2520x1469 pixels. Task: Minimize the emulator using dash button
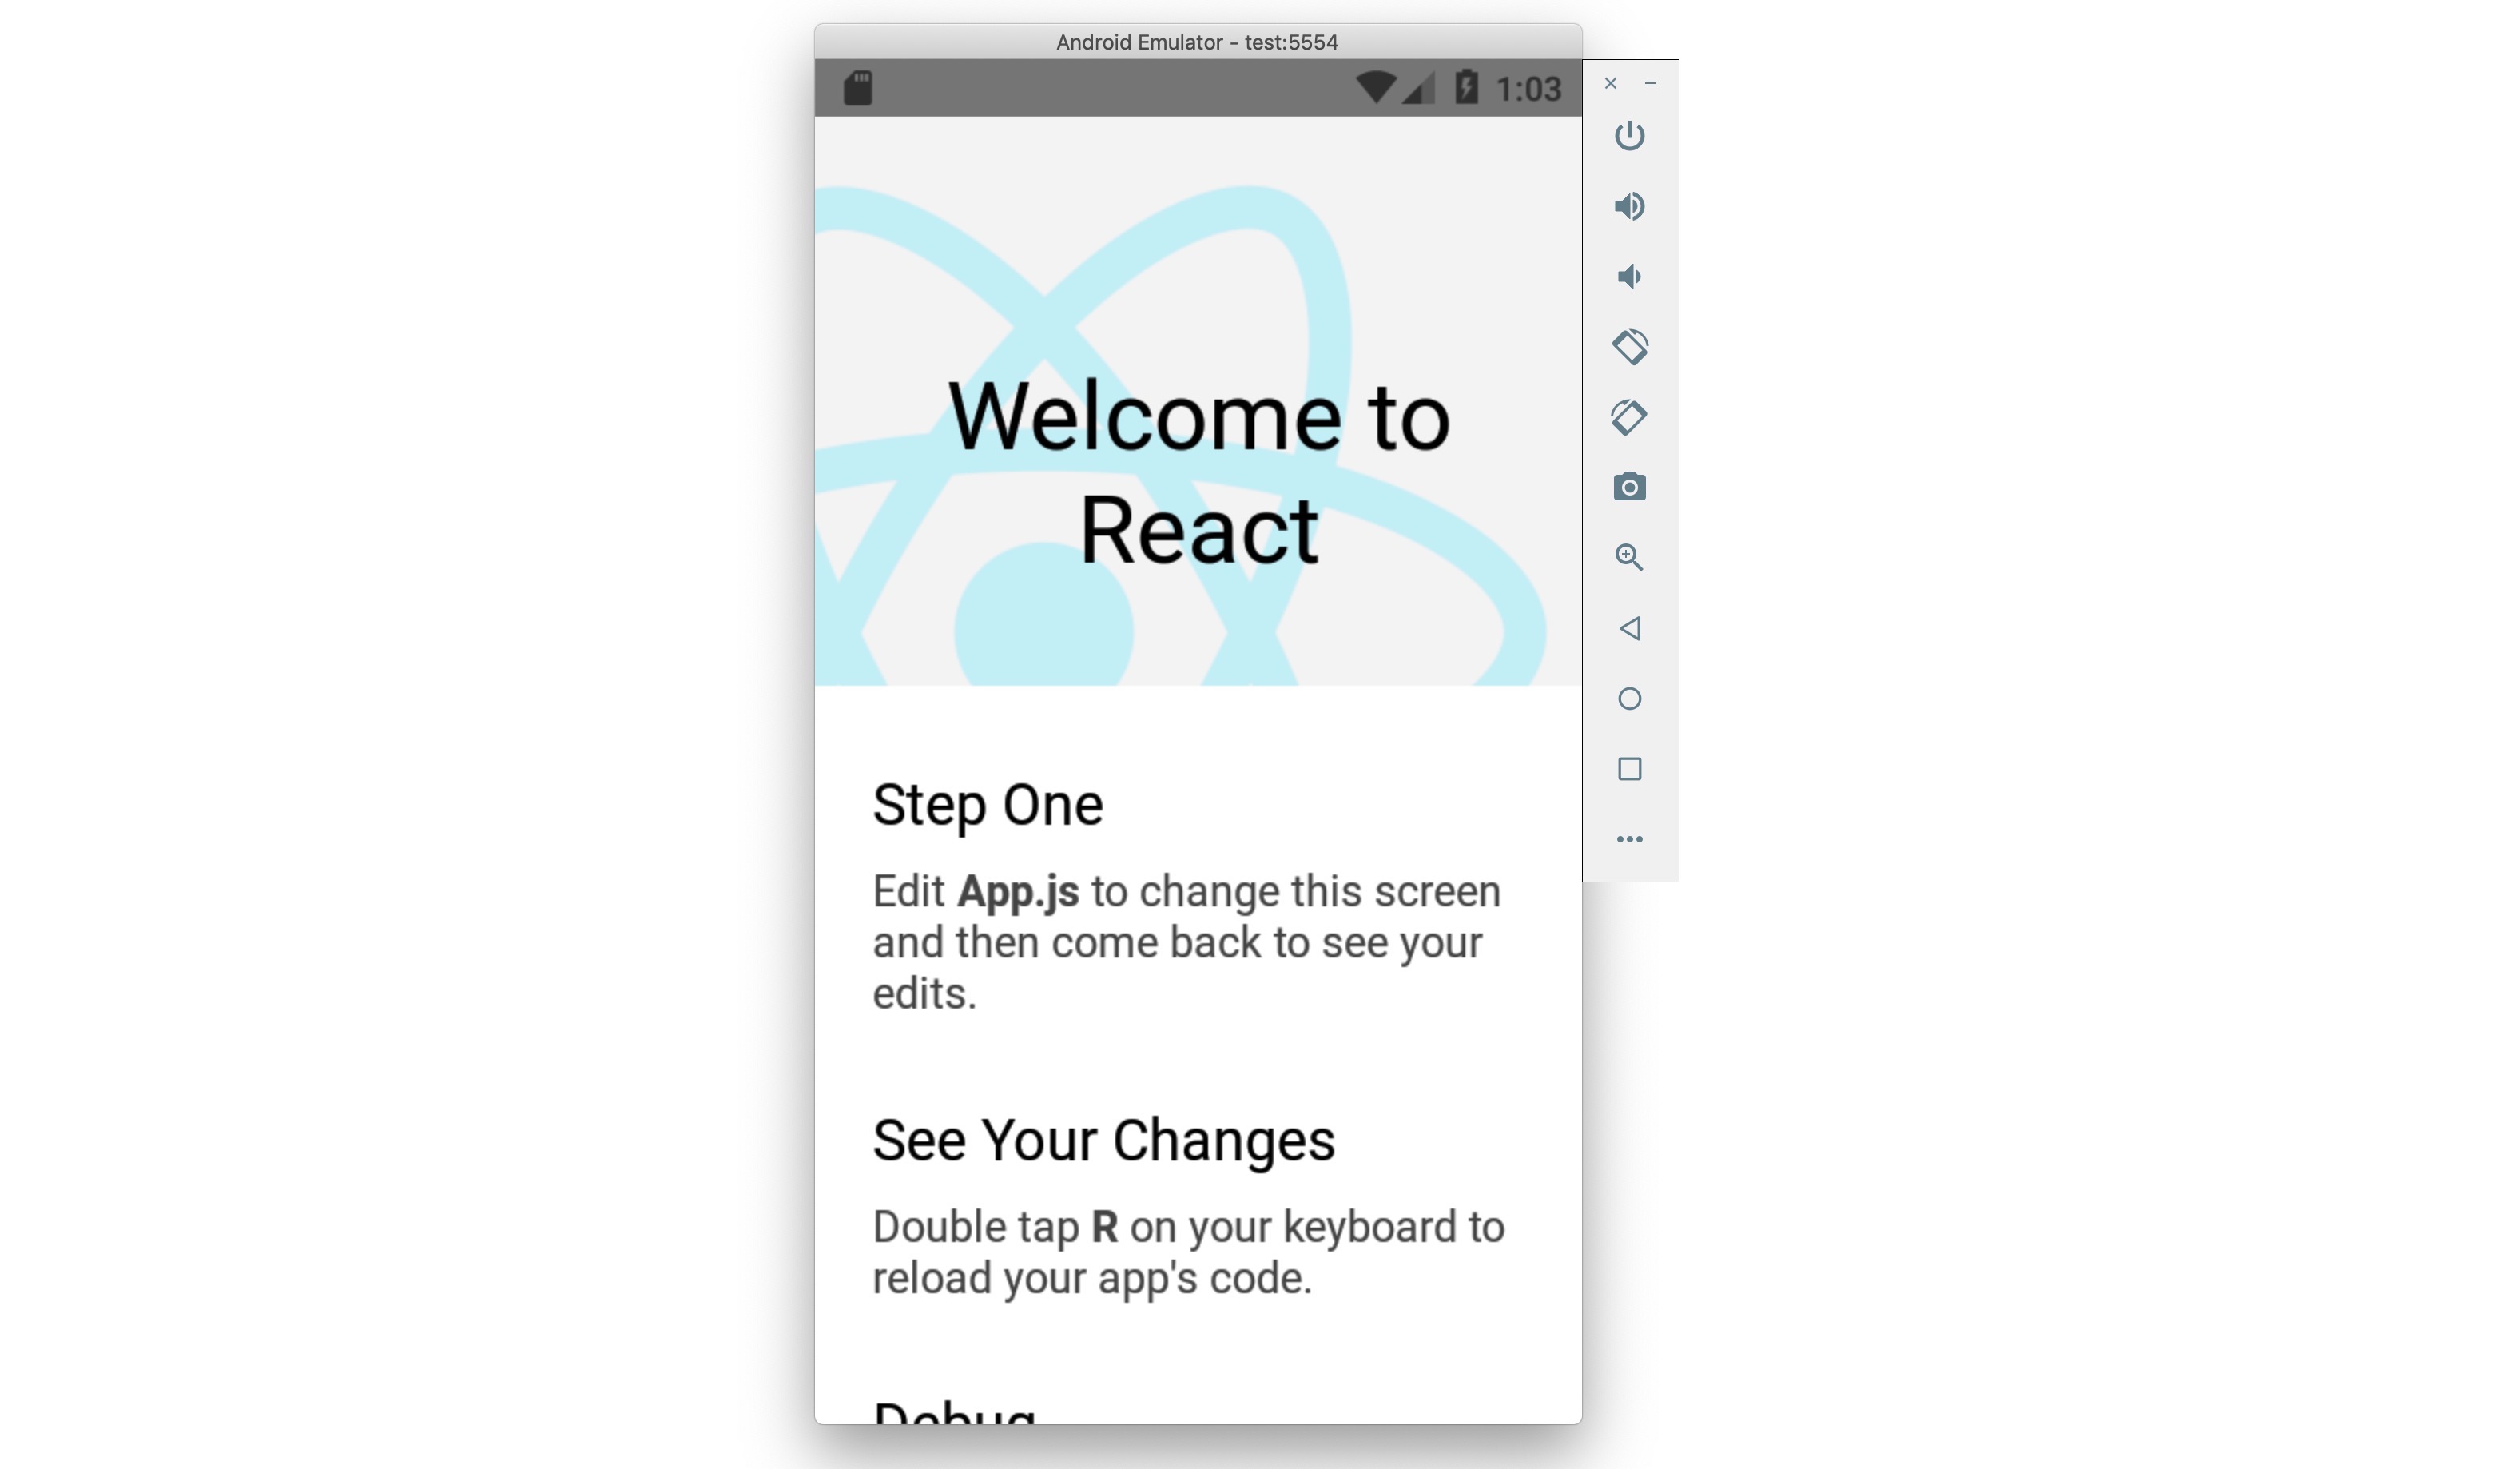point(1651,83)
